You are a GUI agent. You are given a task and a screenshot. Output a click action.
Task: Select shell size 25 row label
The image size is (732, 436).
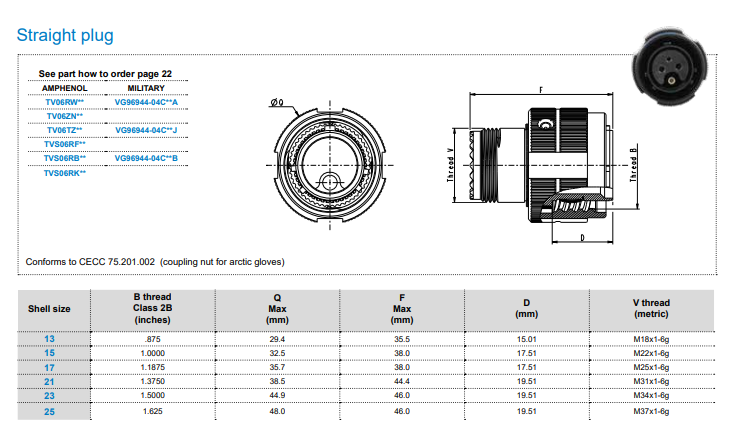(x=49, y=411)
